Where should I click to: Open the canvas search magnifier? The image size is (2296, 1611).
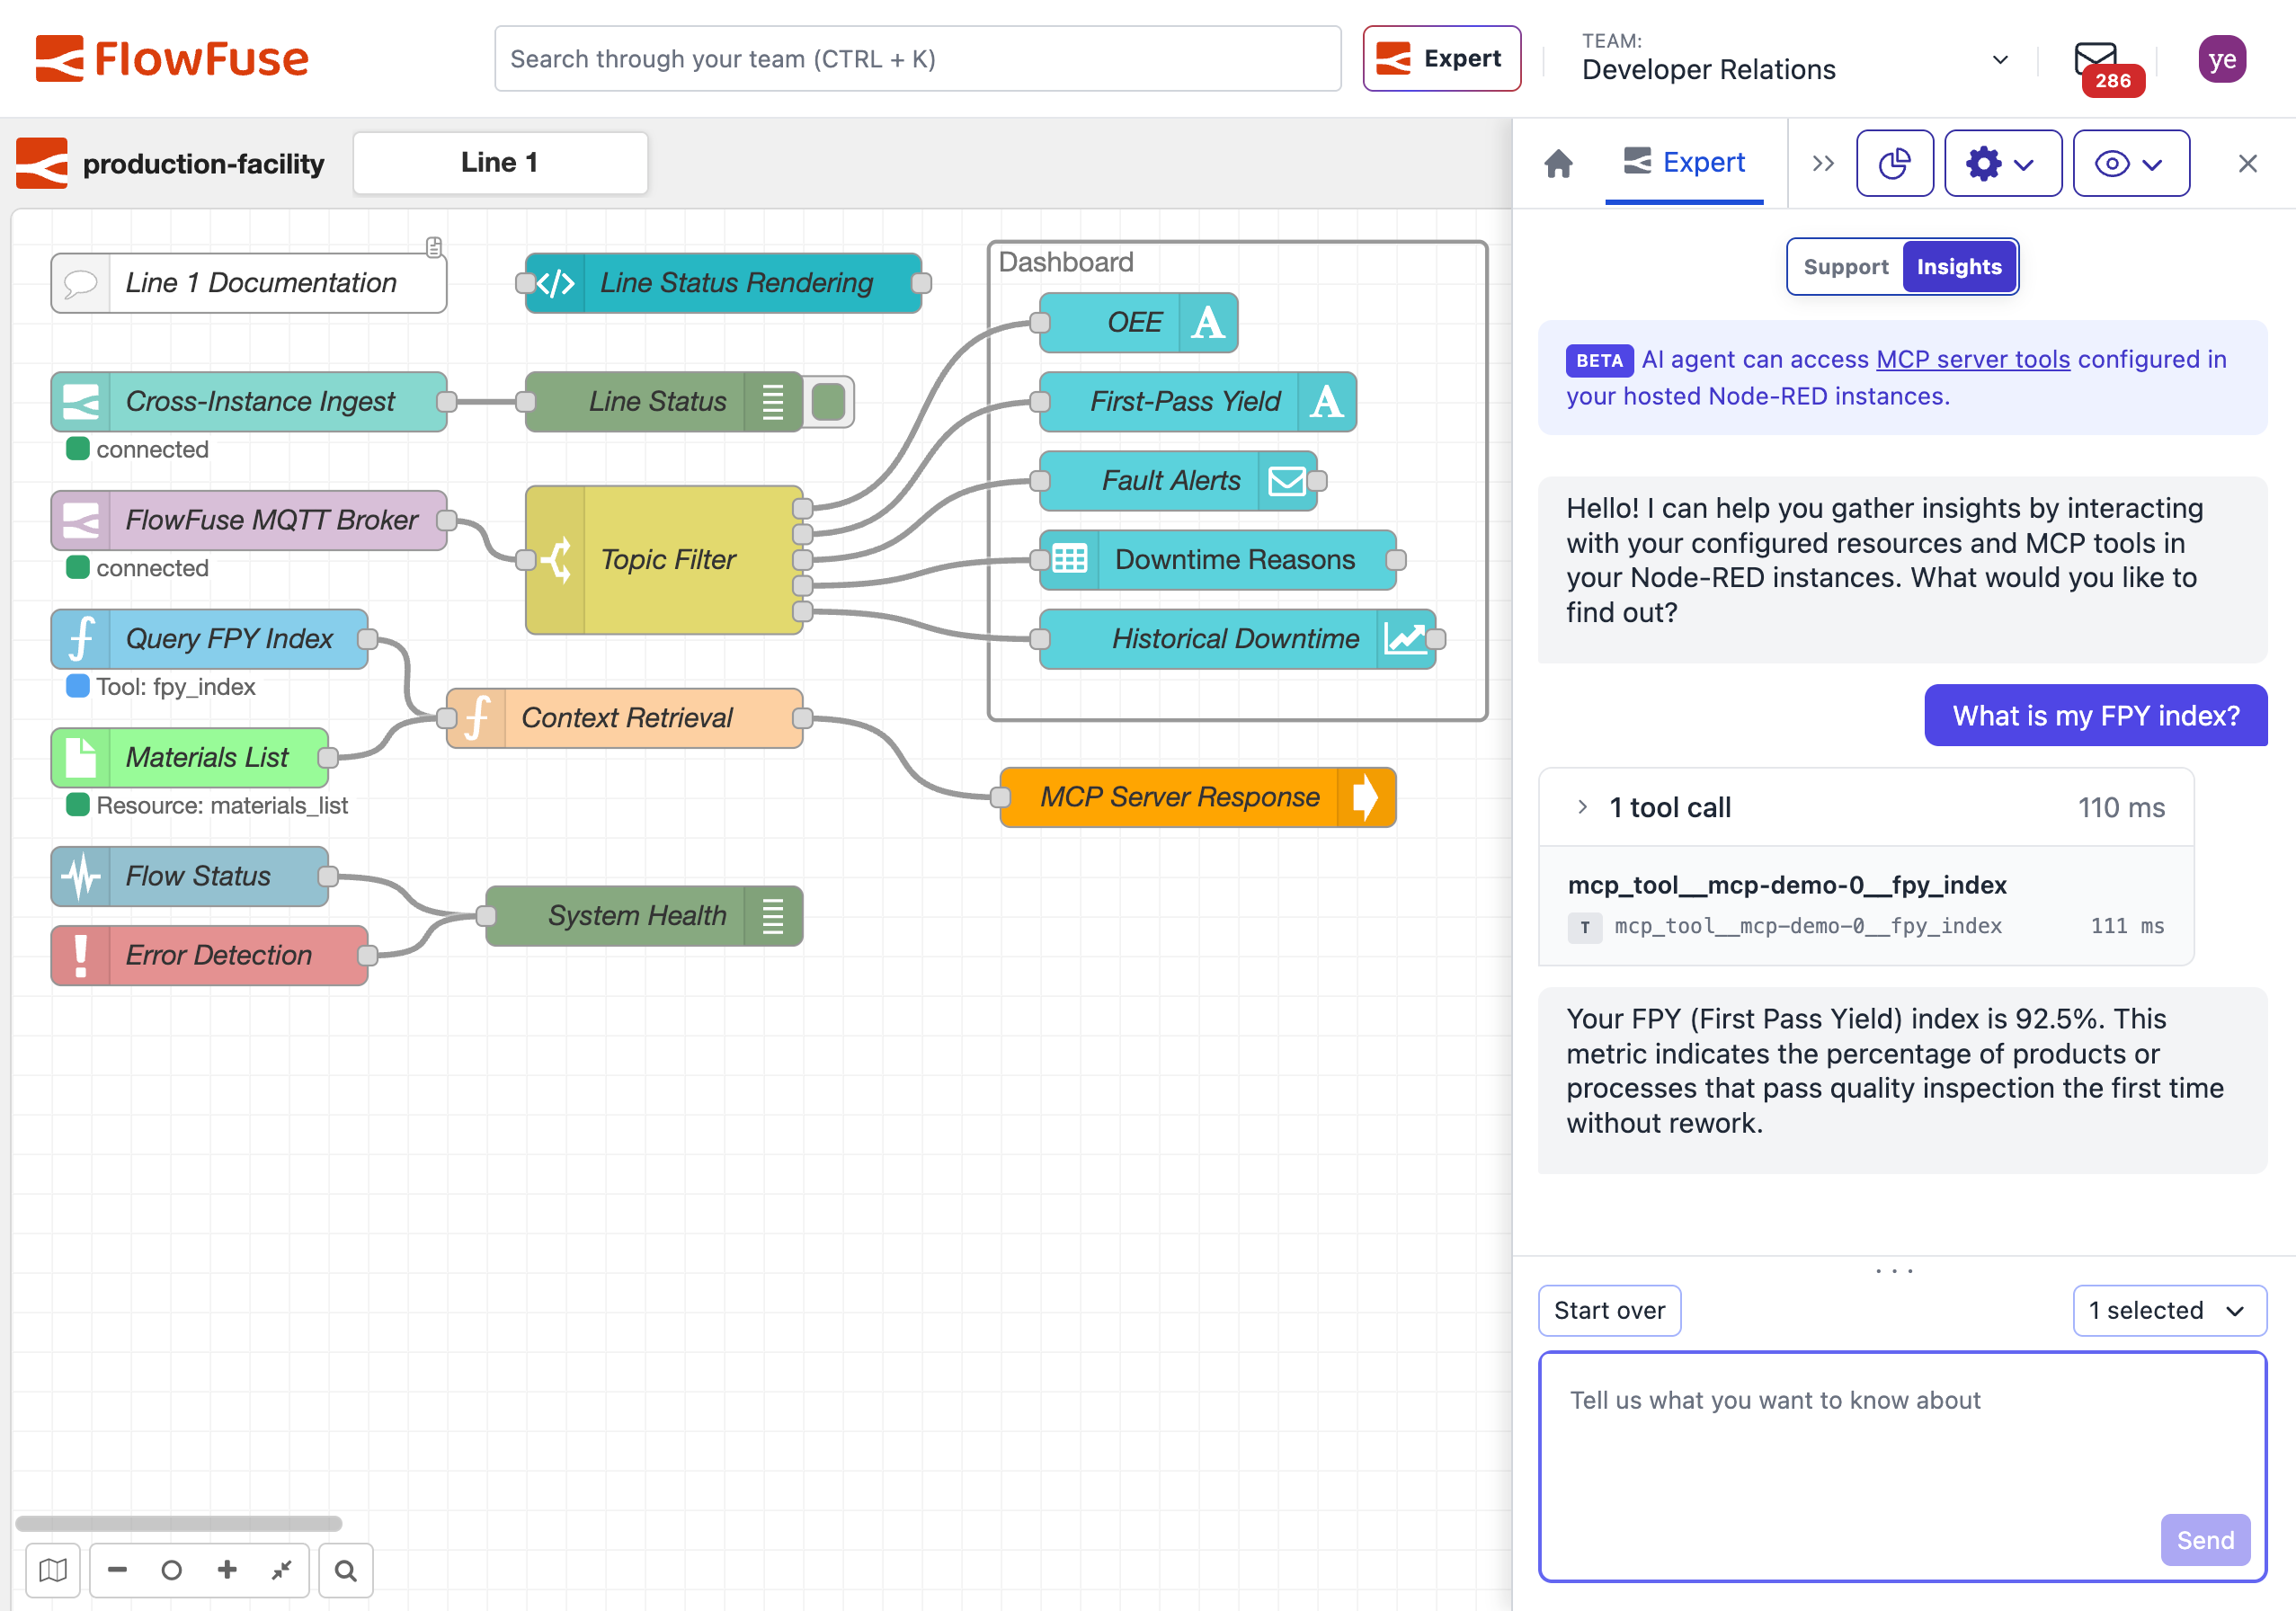click(346, 1571)
